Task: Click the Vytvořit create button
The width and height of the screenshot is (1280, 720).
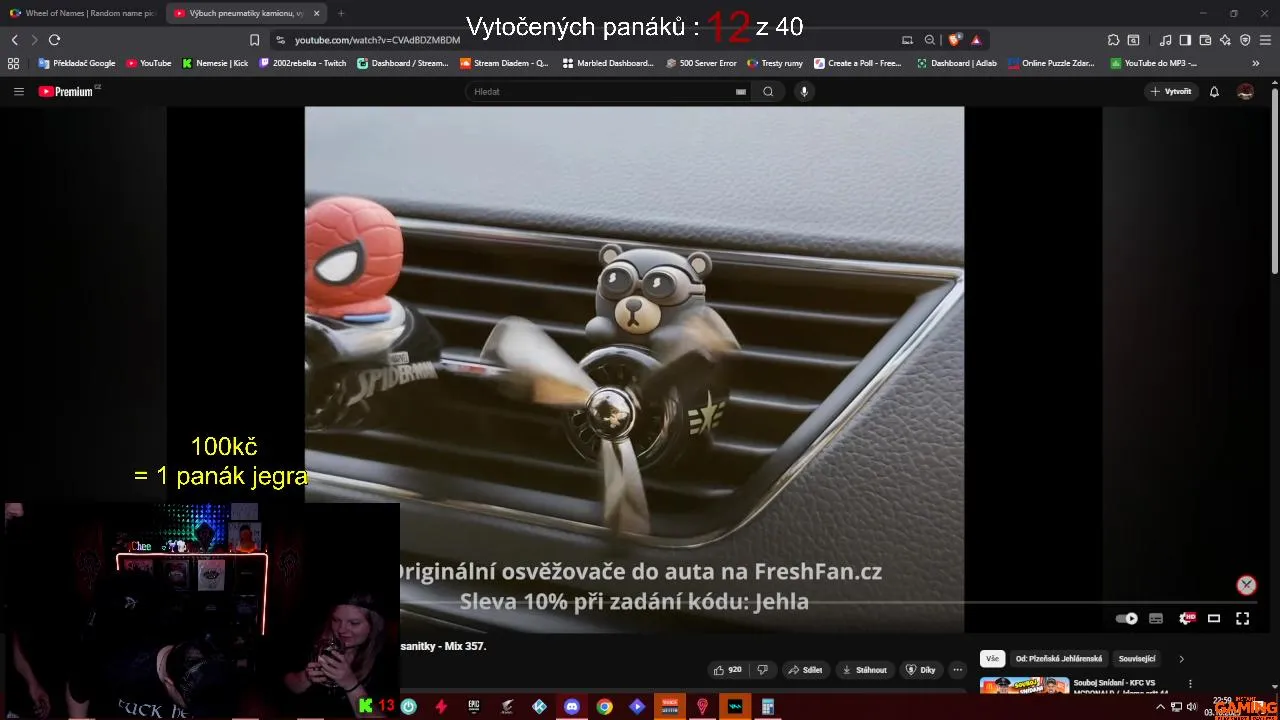Action: click(x=1171, y=91)
